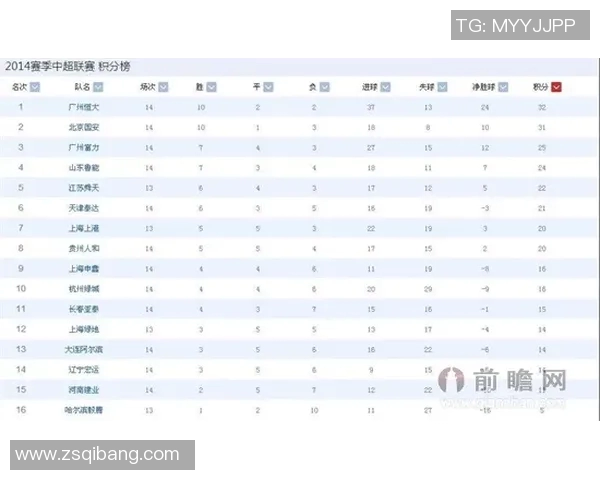This screenshot has height=480, width=600.
Task: Select team name 哈尔滨毅腾
Action: pos(84,410)
